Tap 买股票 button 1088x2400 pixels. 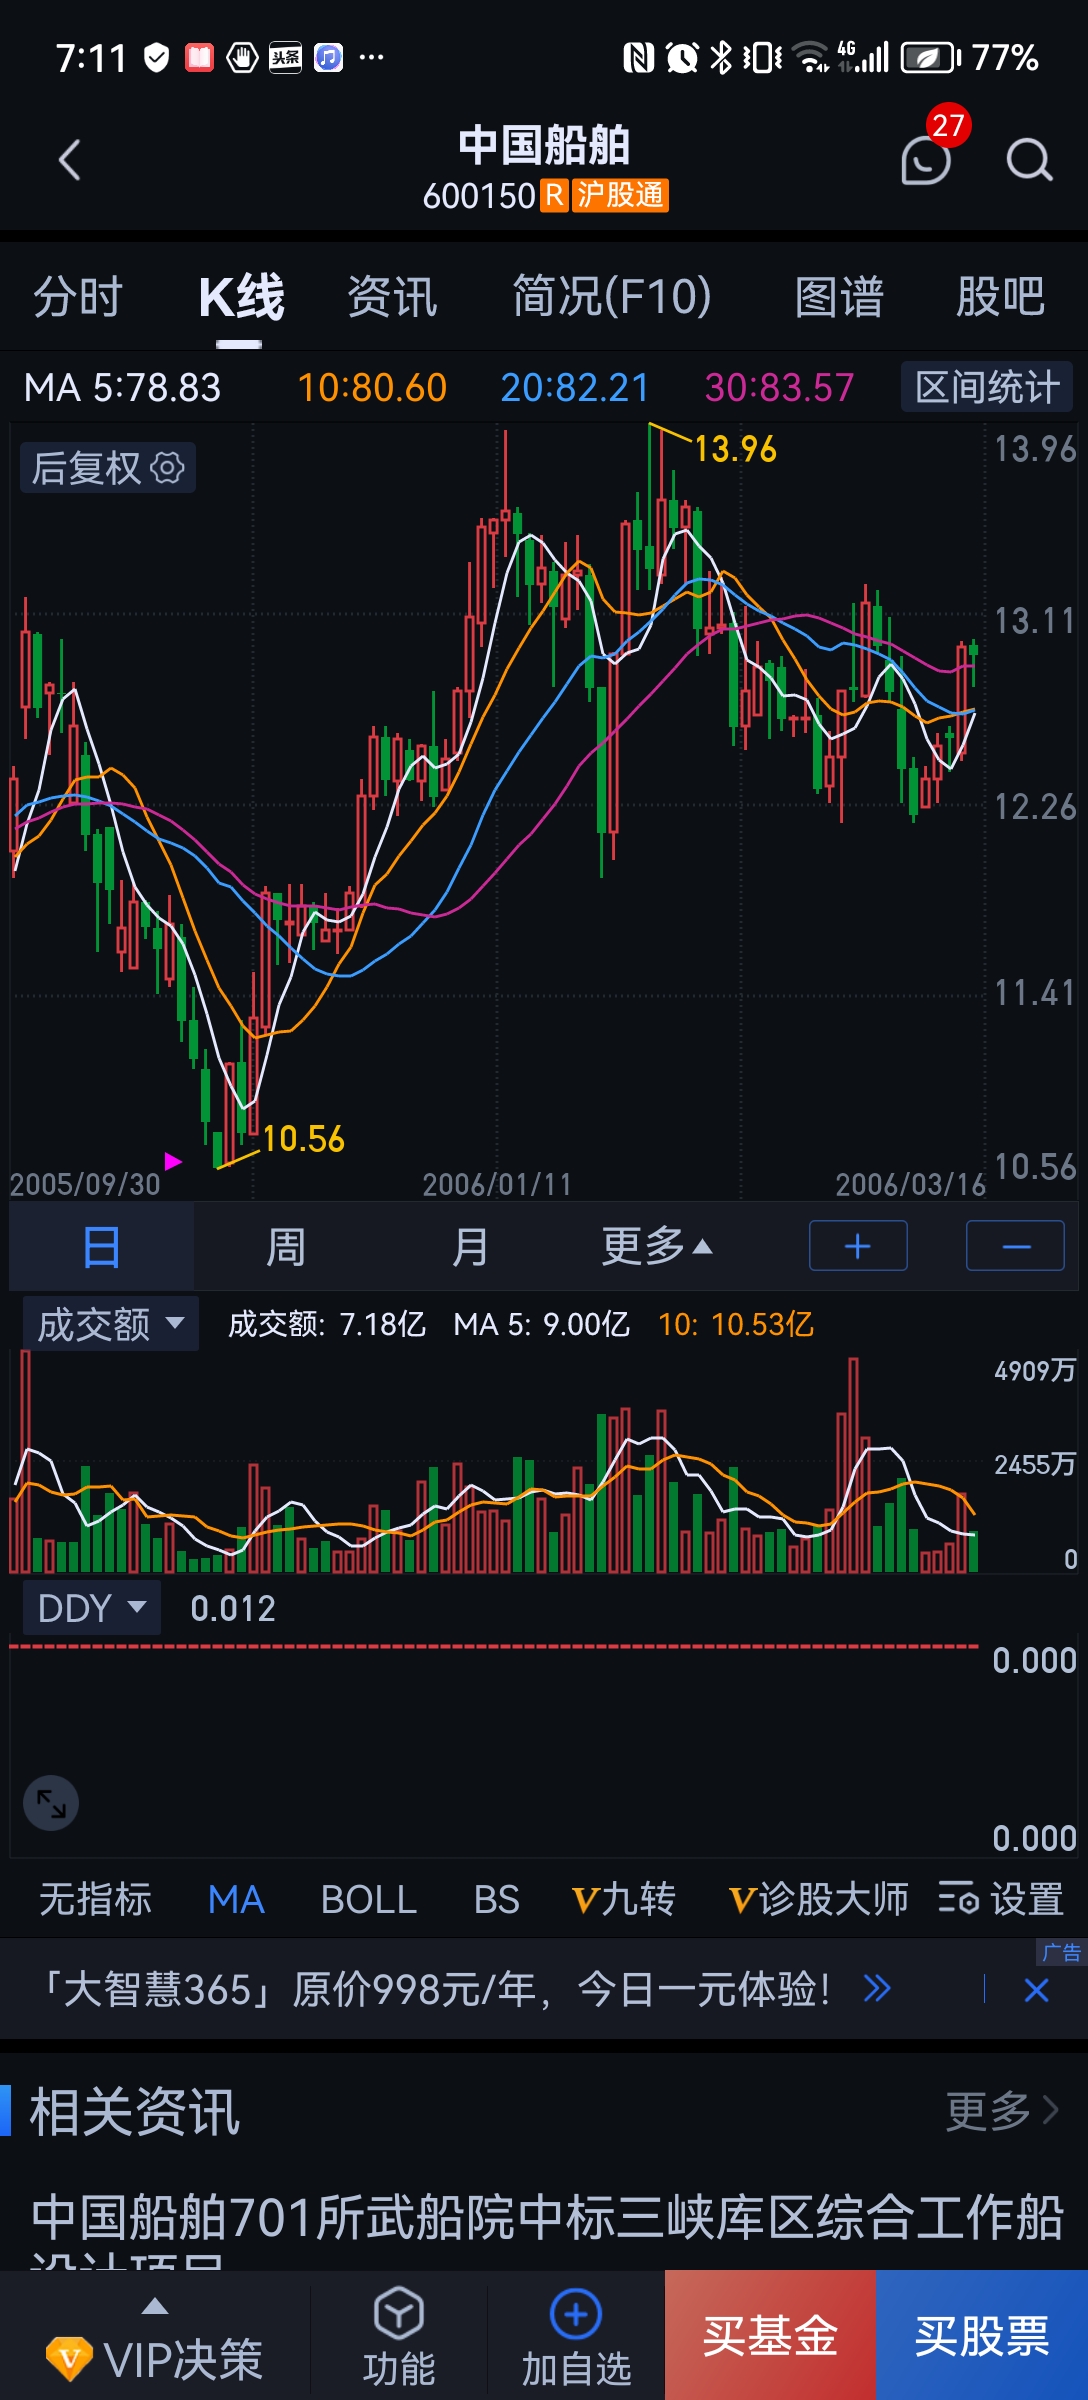click(x=982, y=2335)
